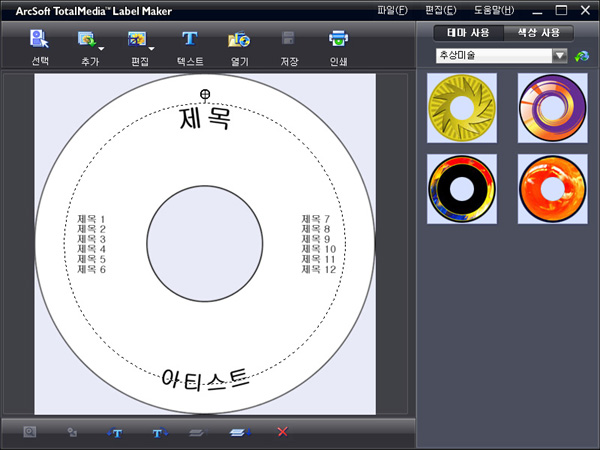Select the 선택 (Select) tool icon
Screen dimensions: 600x450
39,39
